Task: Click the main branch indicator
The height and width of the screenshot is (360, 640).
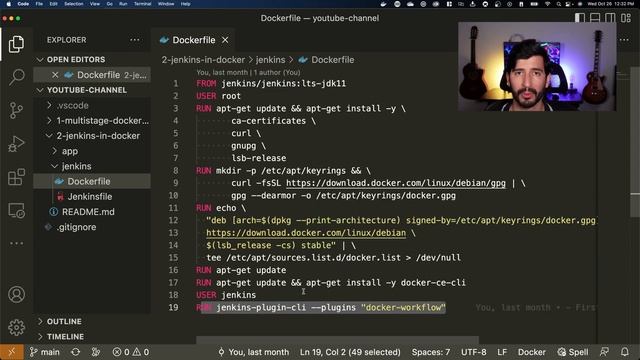Action: coord(44,352)
